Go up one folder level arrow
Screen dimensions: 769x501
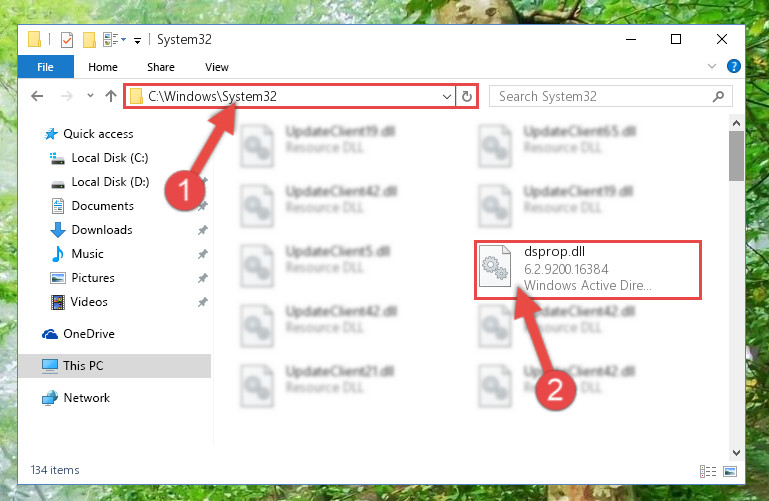coord(111,96)
